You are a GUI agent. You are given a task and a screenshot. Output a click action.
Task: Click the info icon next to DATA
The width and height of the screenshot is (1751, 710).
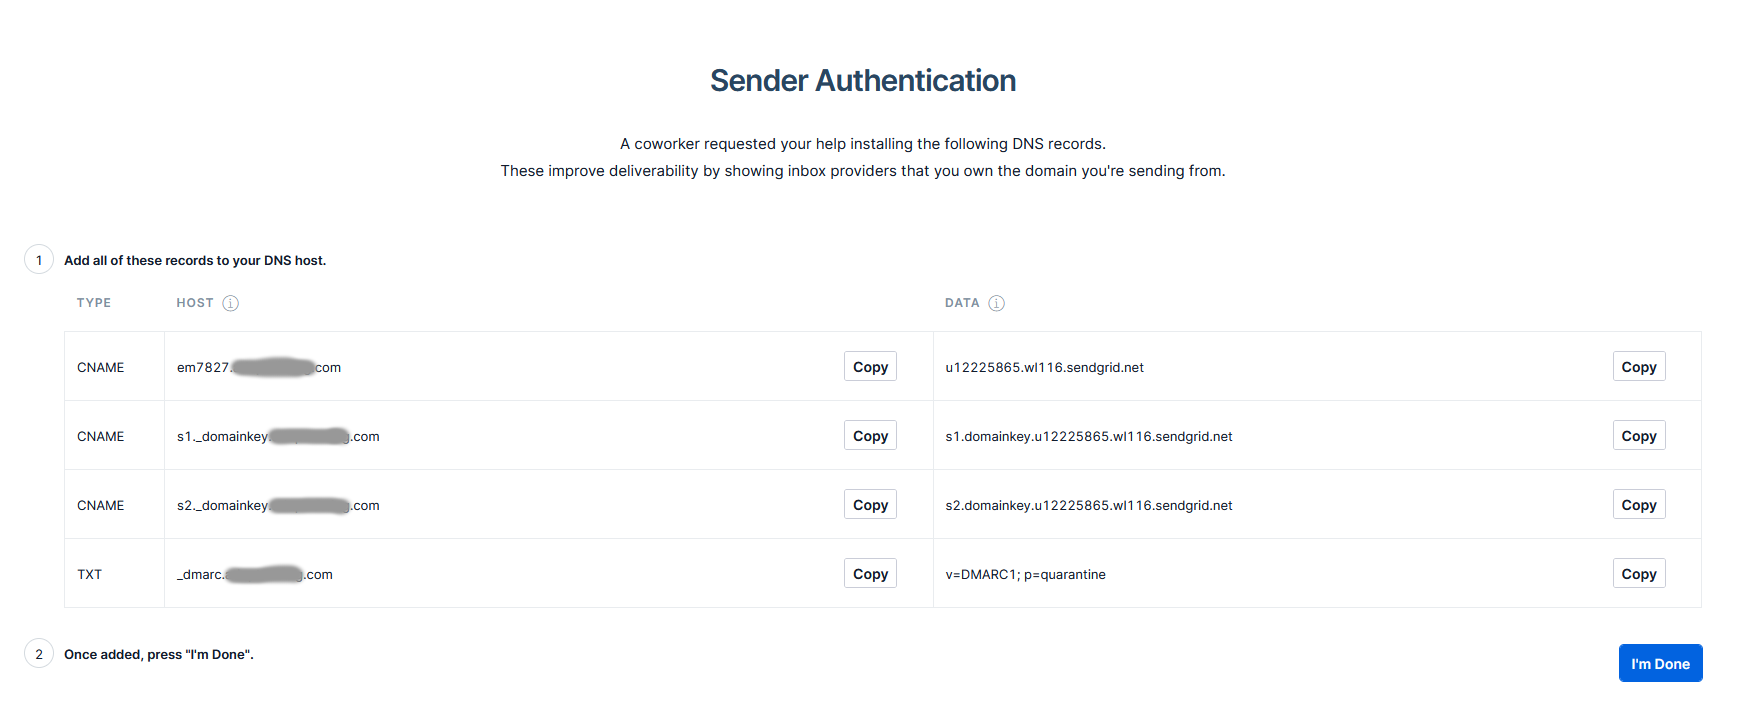[996, 303]
